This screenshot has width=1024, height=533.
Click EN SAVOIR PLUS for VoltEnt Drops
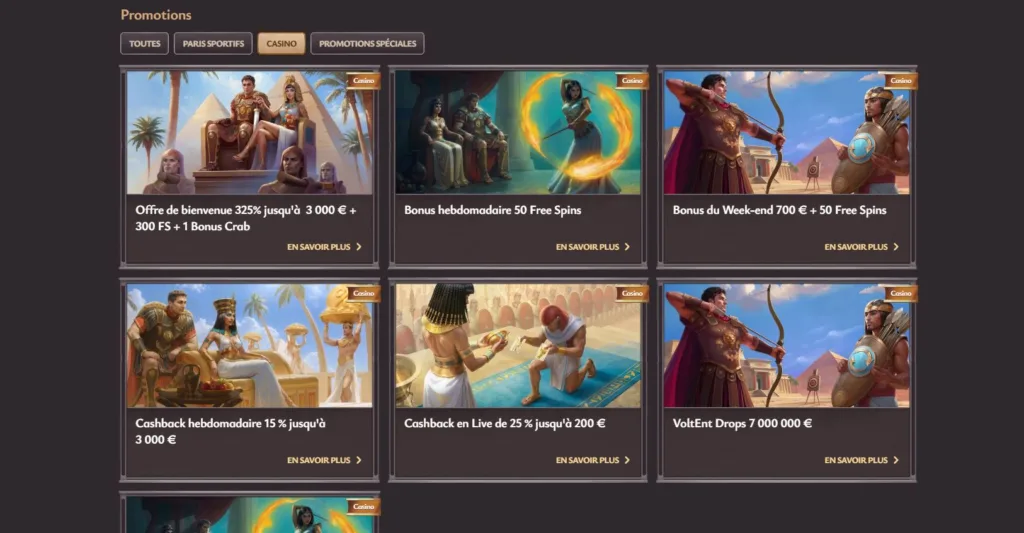click(x=856, y=460)
